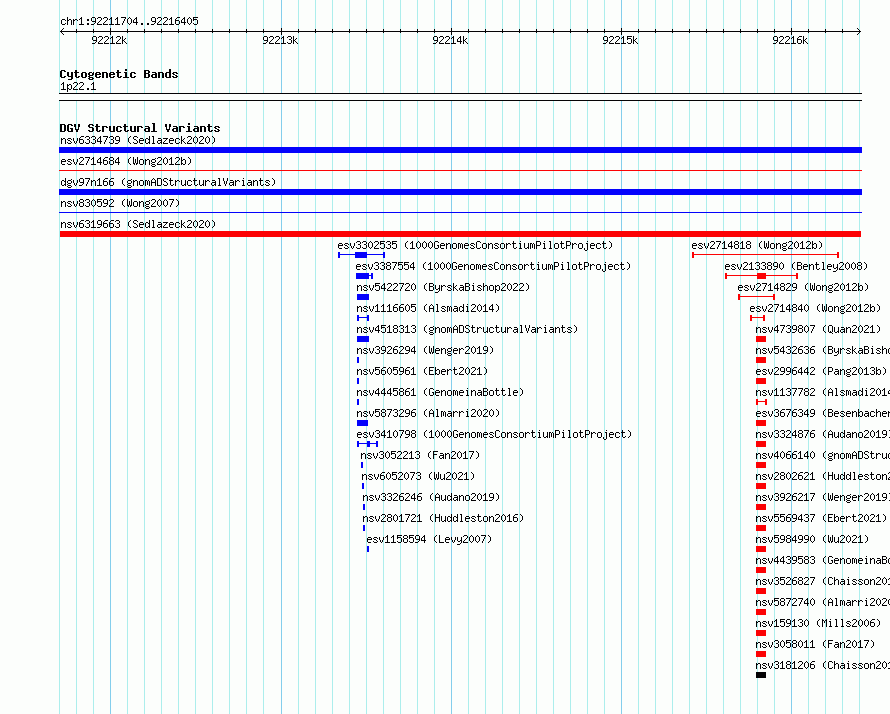Select esv2714840 (Wong2012b) label
The width and height of the screenshot is (890, 714).
point(815,308)
